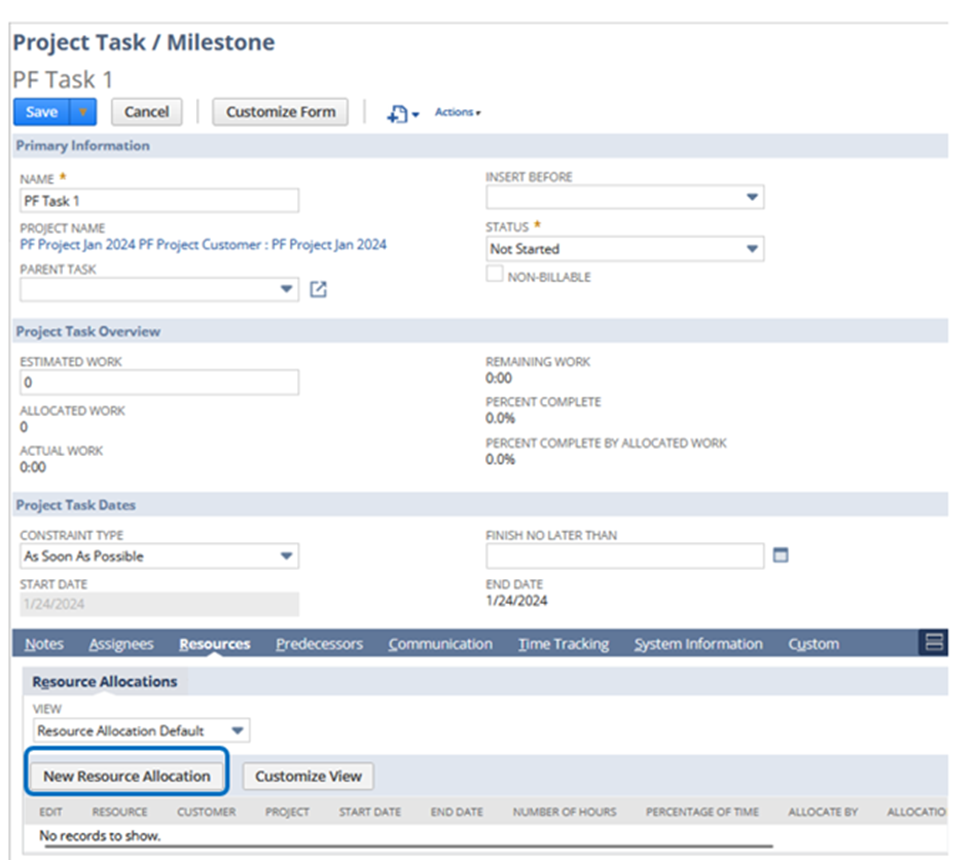Screen dimensions: 975x860
Task: Open the Communication tab
Action: click(440, 644)
